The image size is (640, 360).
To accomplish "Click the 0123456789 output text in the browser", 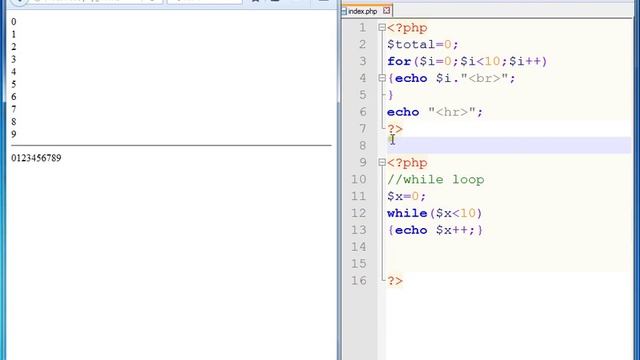I will tap(36, 158).
